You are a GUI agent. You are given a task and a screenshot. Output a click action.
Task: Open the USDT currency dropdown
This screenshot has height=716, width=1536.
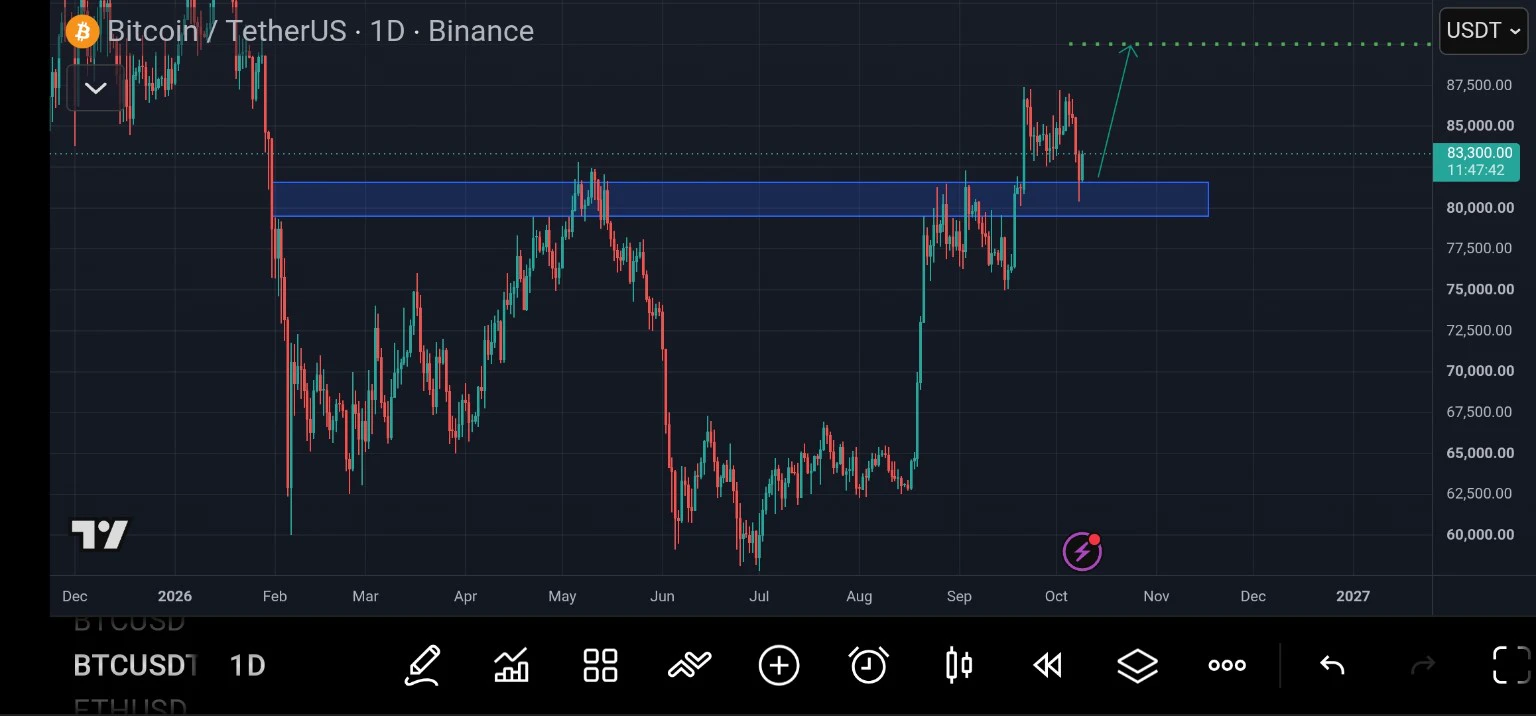tap(1483, 31)
